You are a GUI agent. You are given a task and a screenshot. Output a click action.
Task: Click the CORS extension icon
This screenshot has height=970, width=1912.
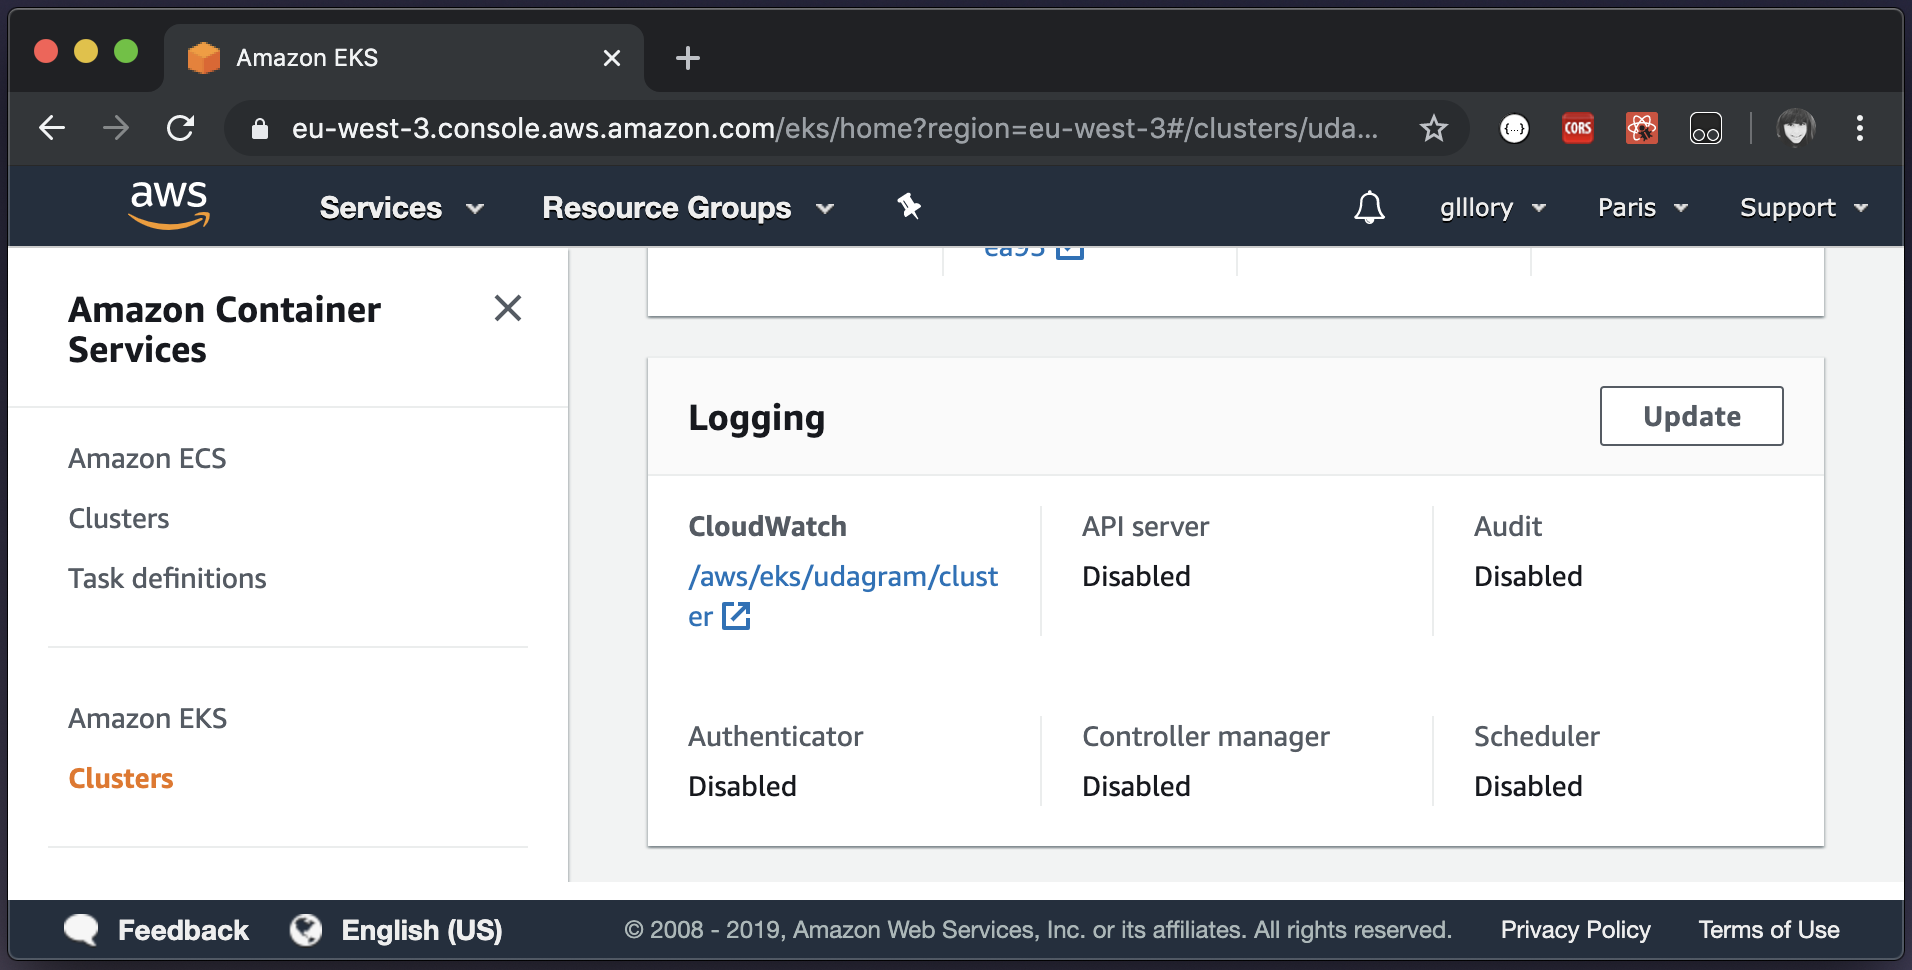coord(1578,128)
